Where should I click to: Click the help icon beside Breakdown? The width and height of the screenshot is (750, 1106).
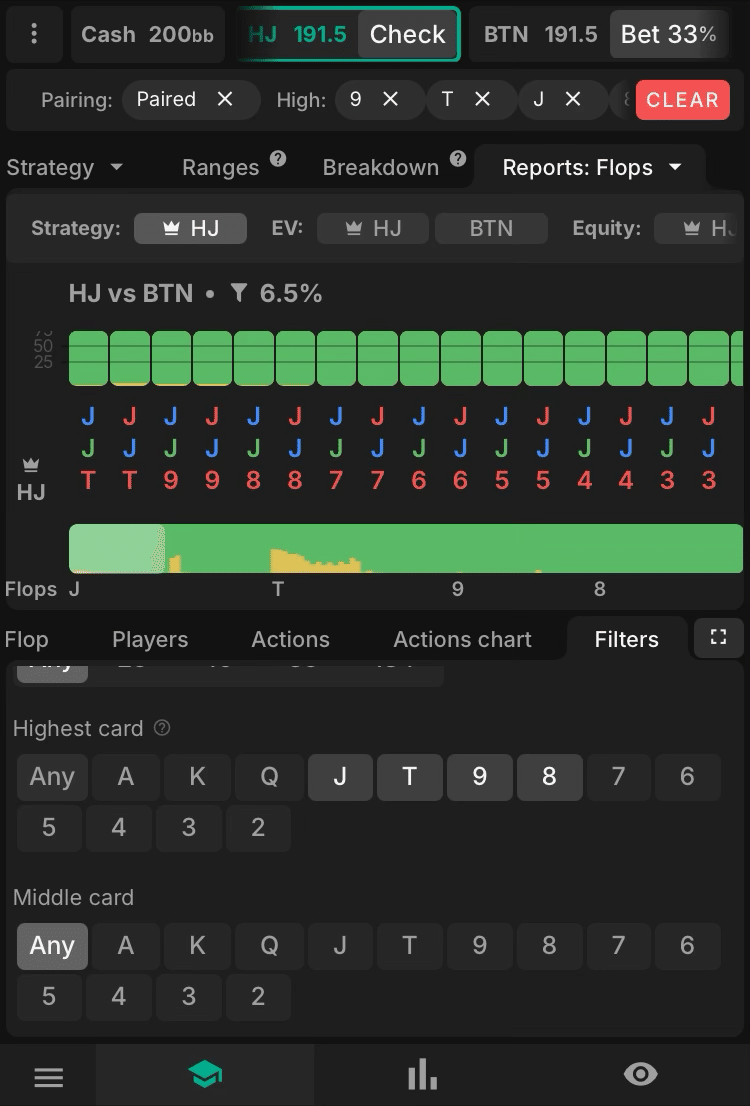click(x=458, y=159)
